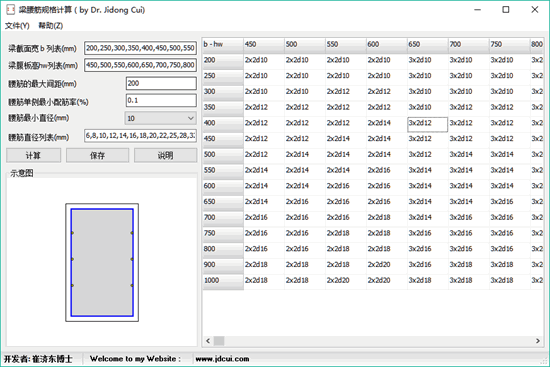Screen dimensions: 550x367
Task: Click the 腰筋的最大间距 input field
Action: coord(161,84)
